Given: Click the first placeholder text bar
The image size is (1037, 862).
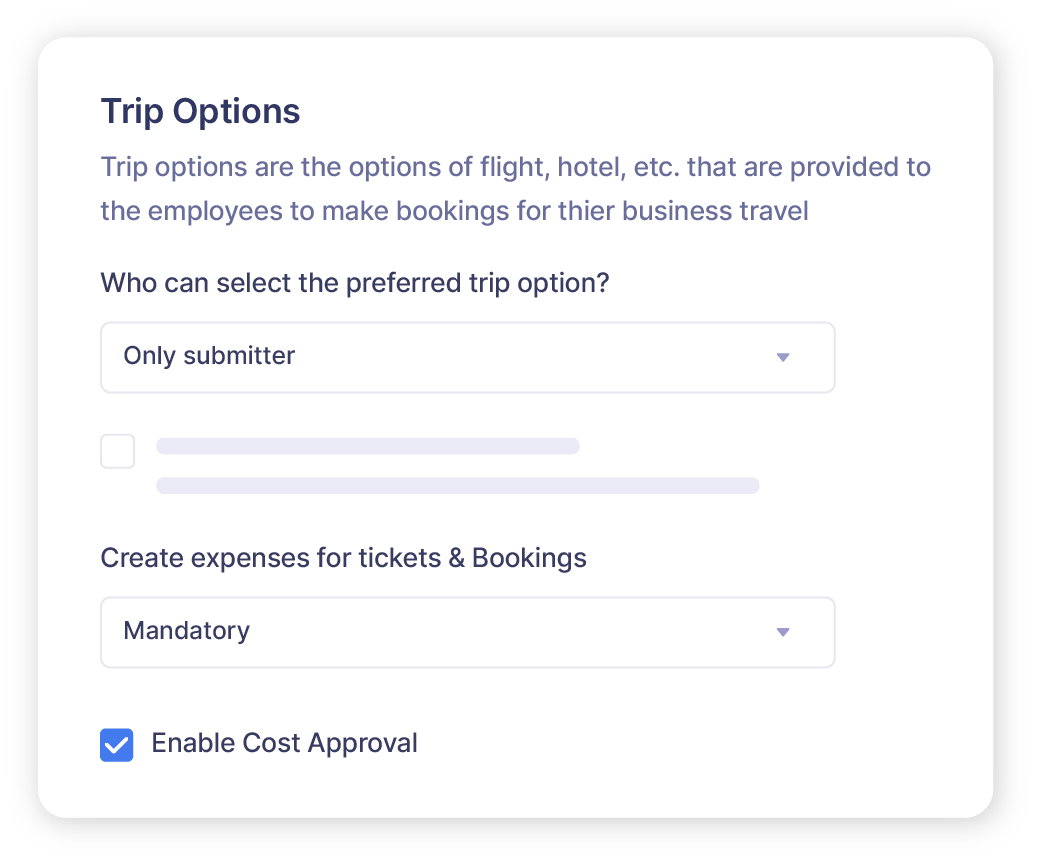Looking at the screenshot, I should pos(368,446).
